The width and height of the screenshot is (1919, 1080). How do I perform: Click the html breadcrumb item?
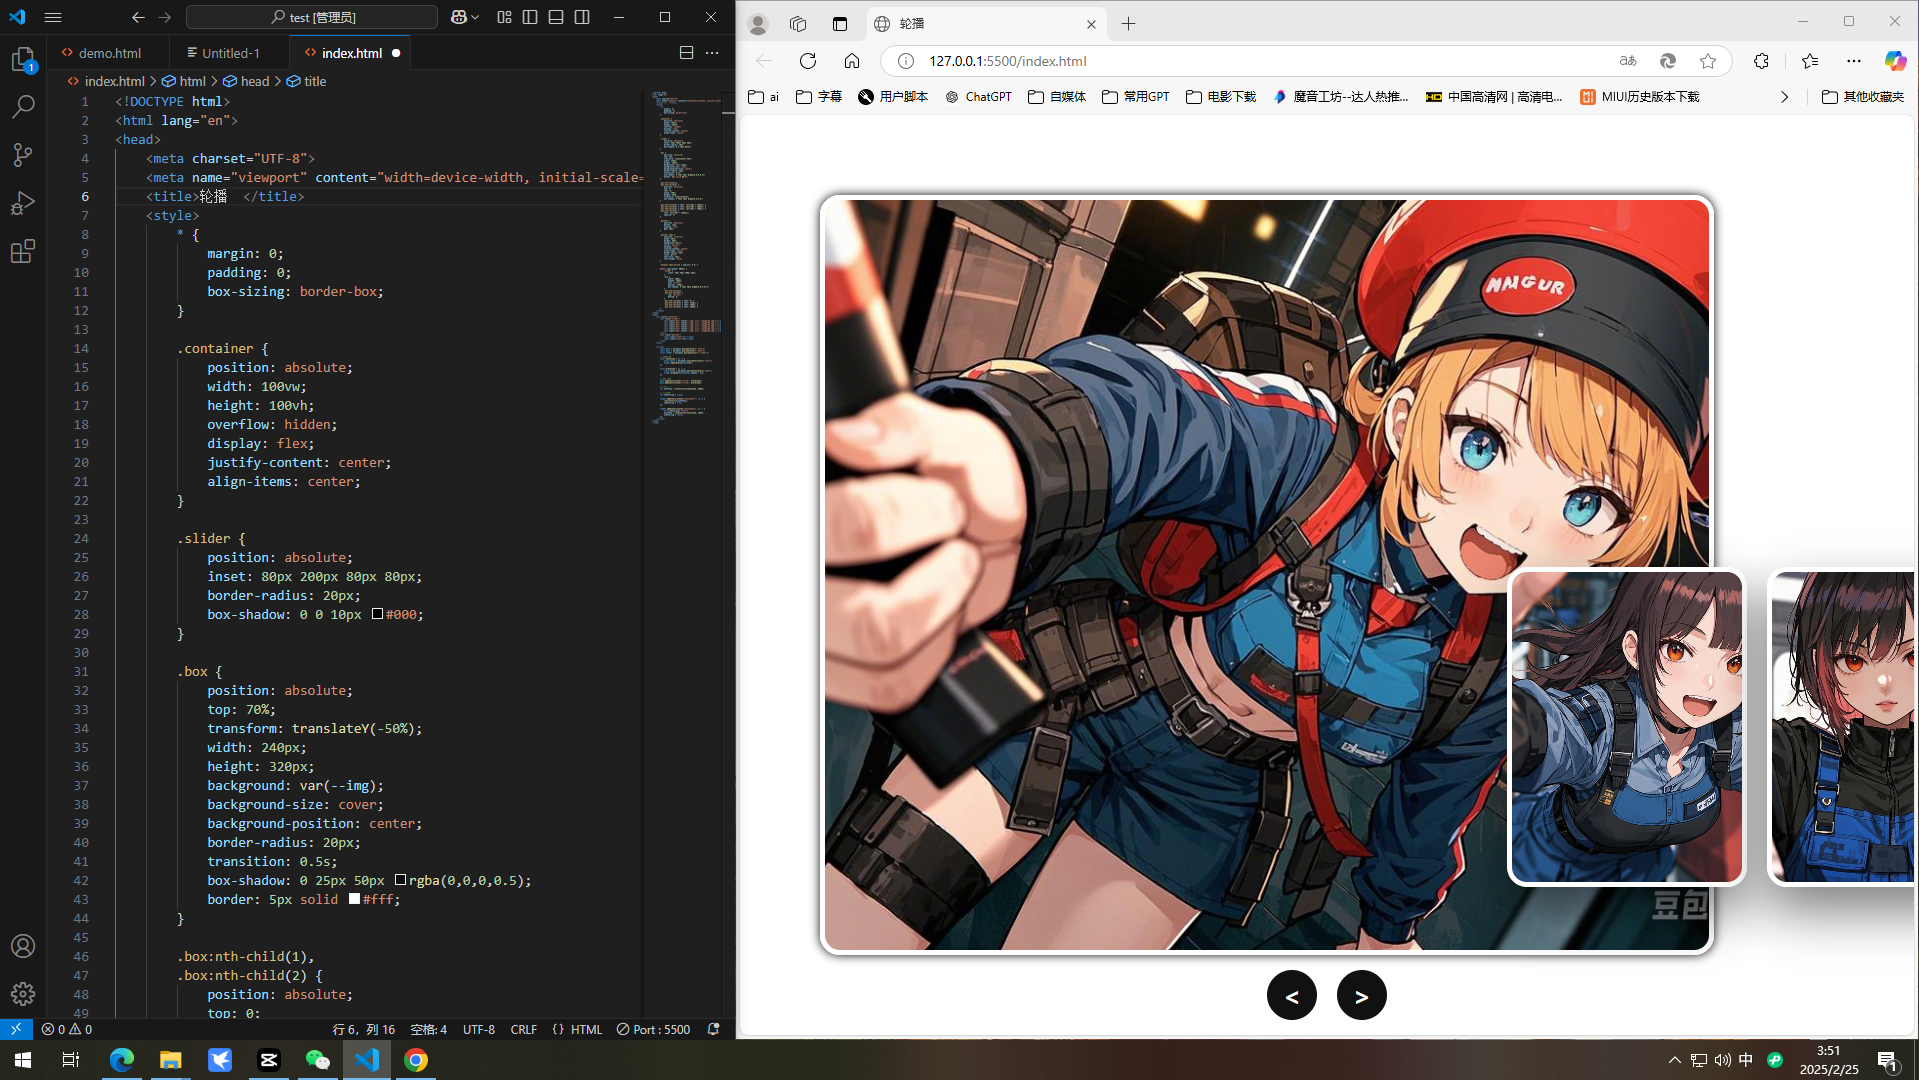click(x=184, y=81)
